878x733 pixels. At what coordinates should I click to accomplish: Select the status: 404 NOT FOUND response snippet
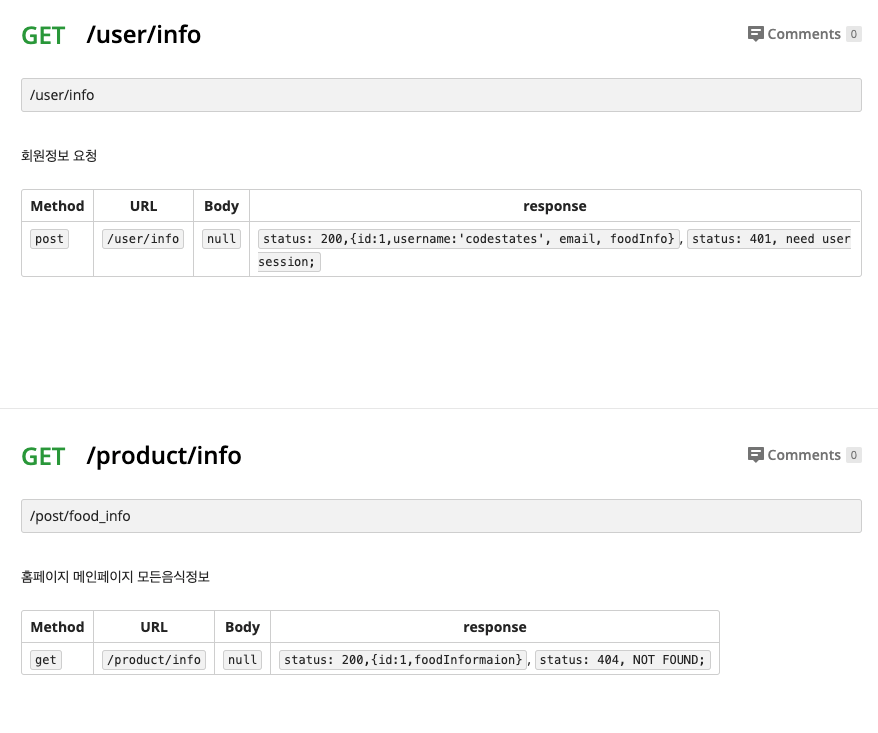622,660
